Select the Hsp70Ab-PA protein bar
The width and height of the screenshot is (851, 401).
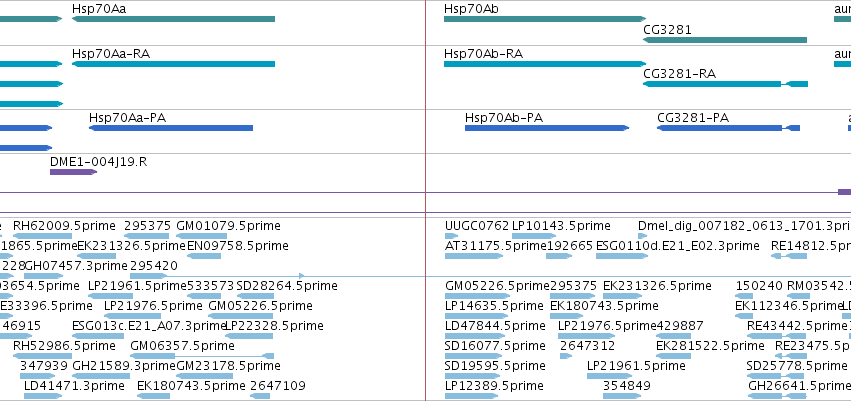point(547,128)
